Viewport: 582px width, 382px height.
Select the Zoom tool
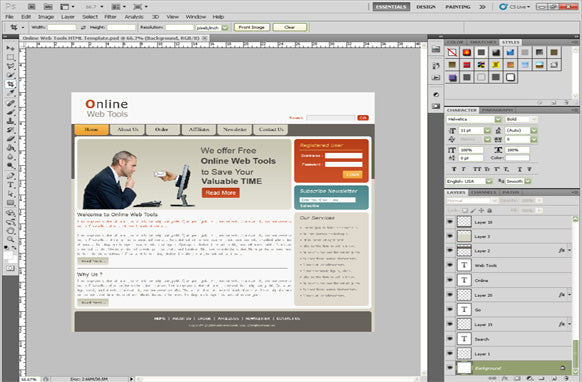point(10,239)
